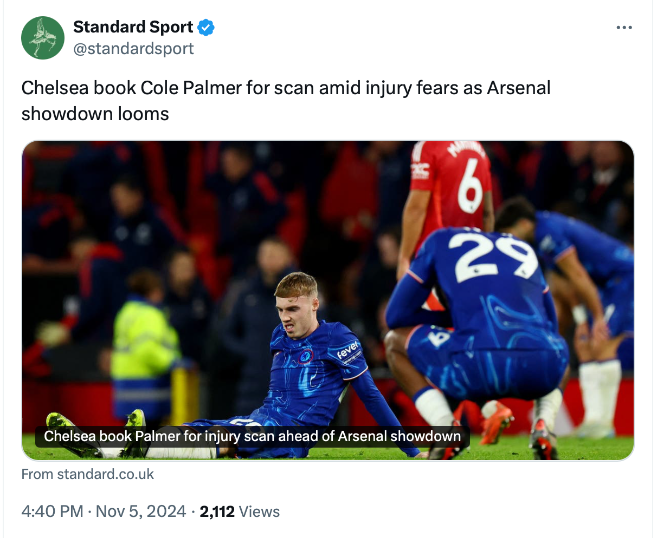Click the @standardsport handle
Image resolution: width=657 pixels, height=538 pixels.
click(133, 48)
